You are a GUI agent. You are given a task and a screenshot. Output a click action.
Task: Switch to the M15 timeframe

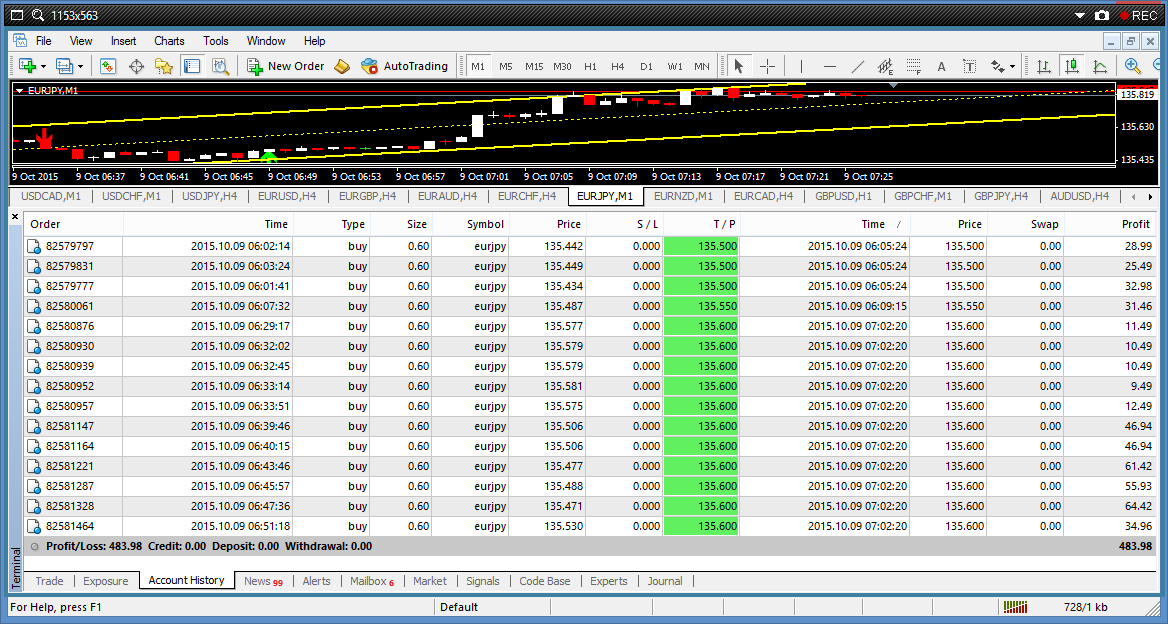[534, 66]
